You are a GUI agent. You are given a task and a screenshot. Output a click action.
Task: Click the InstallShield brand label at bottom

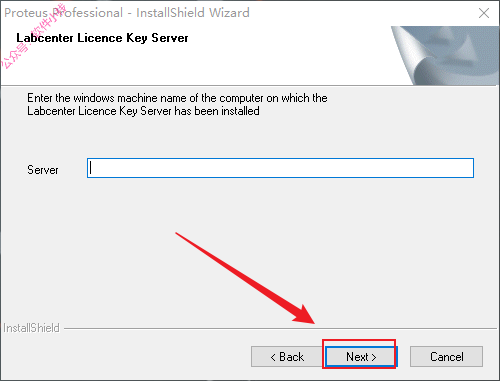tap(31, 328)
